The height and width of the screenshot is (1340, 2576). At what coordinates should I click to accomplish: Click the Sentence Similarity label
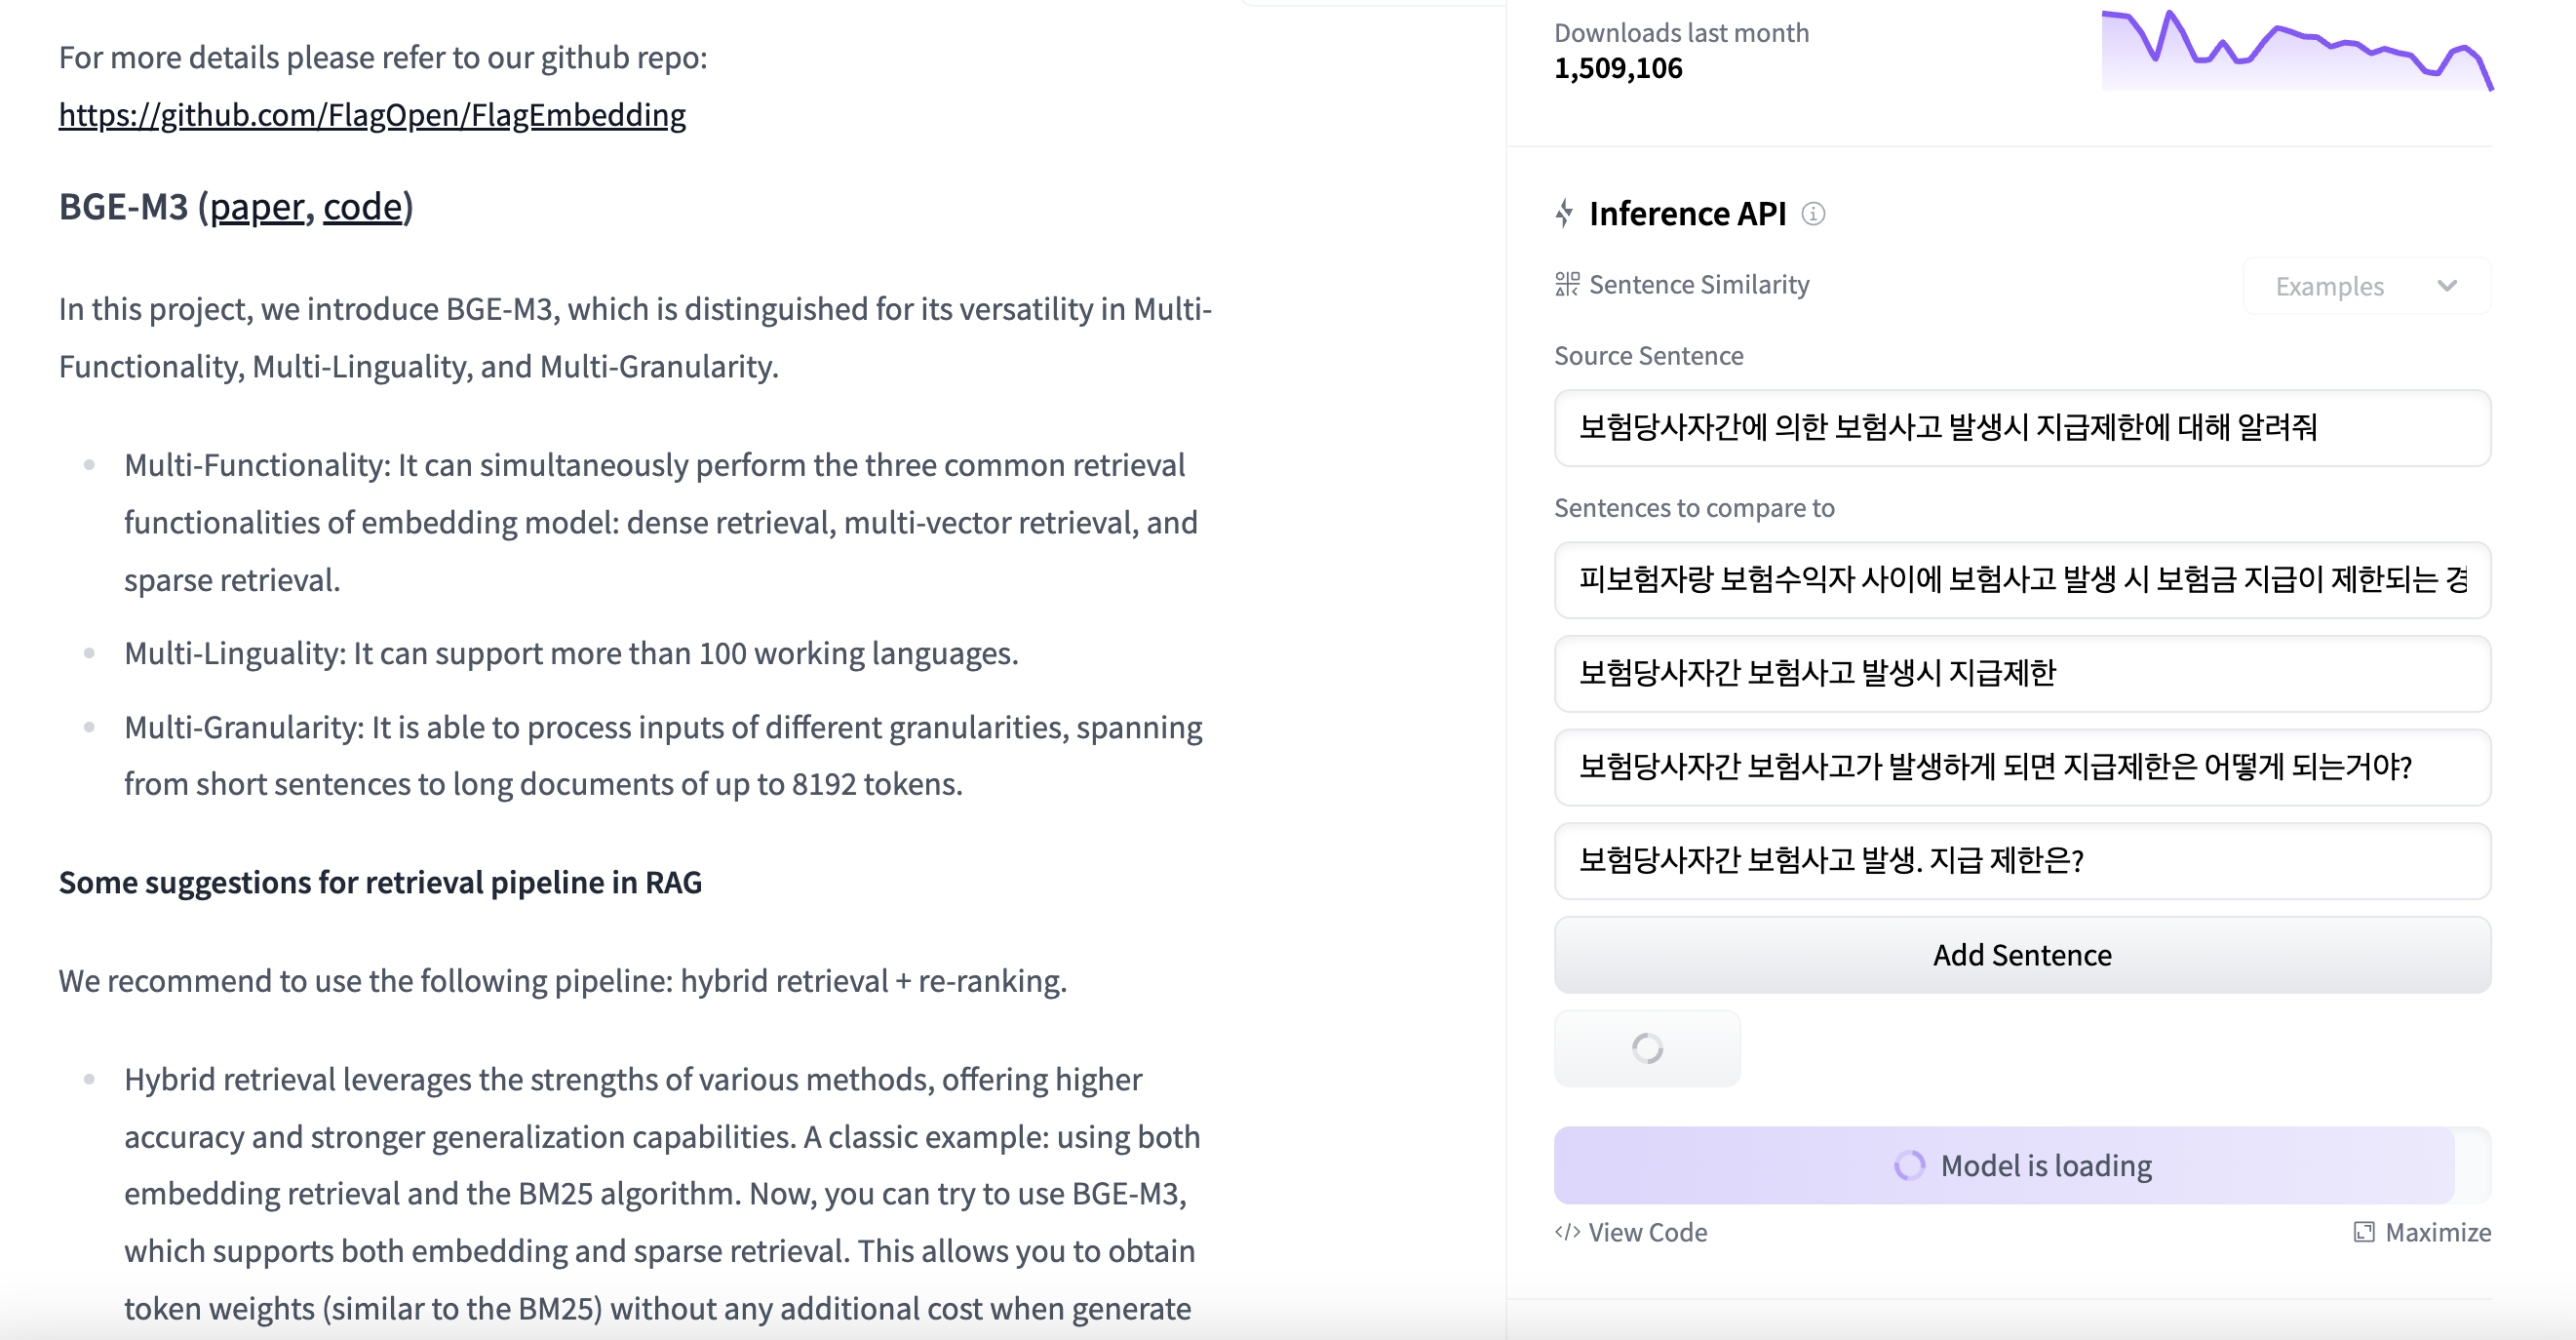tap(1699, 285)
